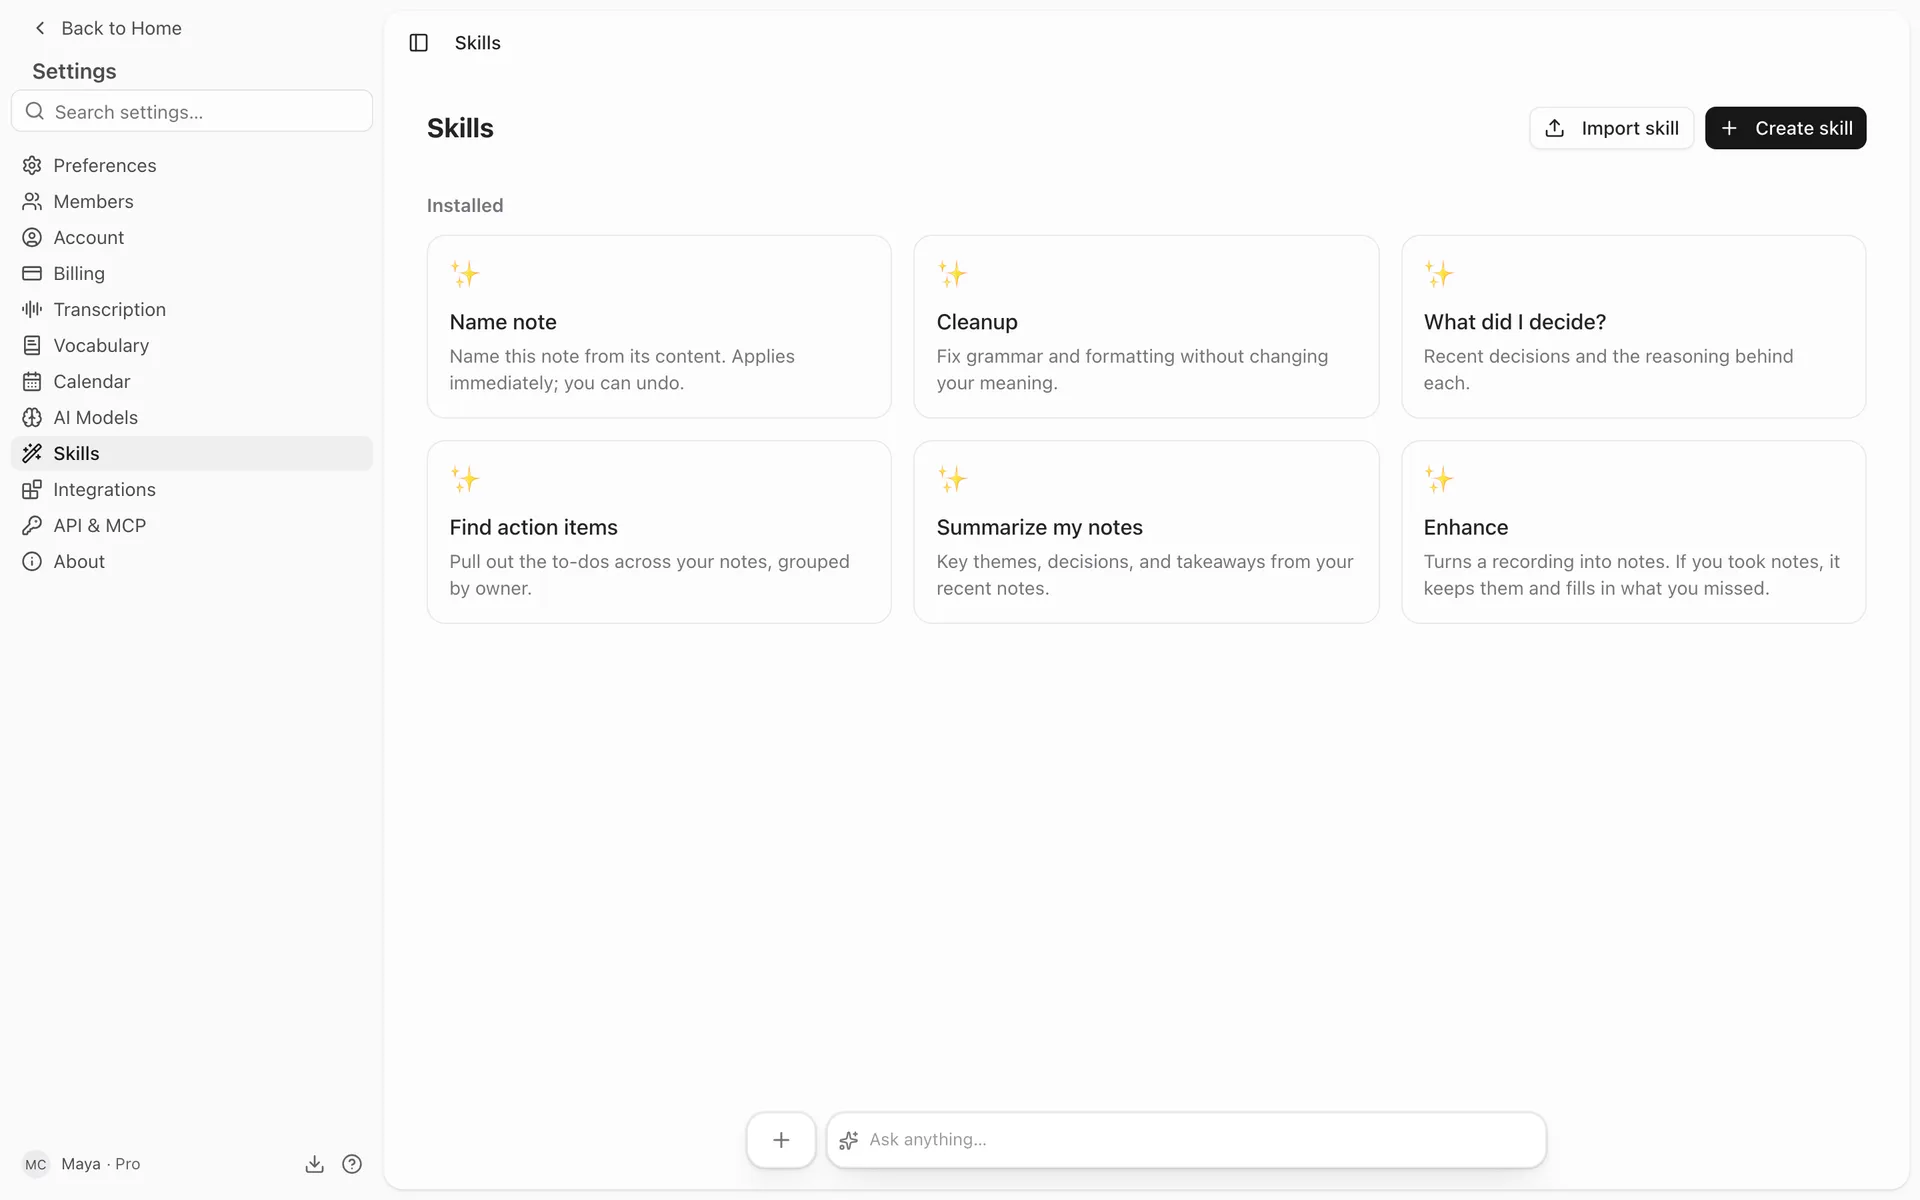Click the About info icon
This screenshot has width=1920, height=1200.
32,561
